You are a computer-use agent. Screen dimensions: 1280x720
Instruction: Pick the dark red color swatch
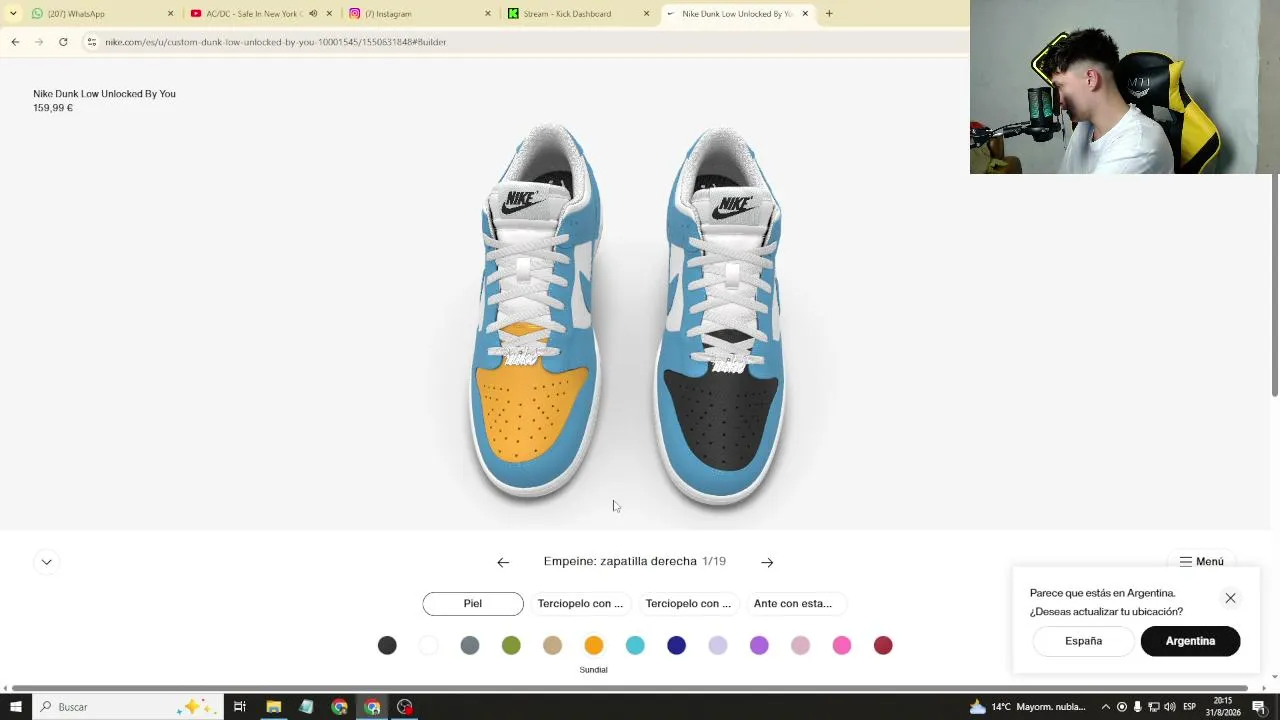tap(883, 646)
